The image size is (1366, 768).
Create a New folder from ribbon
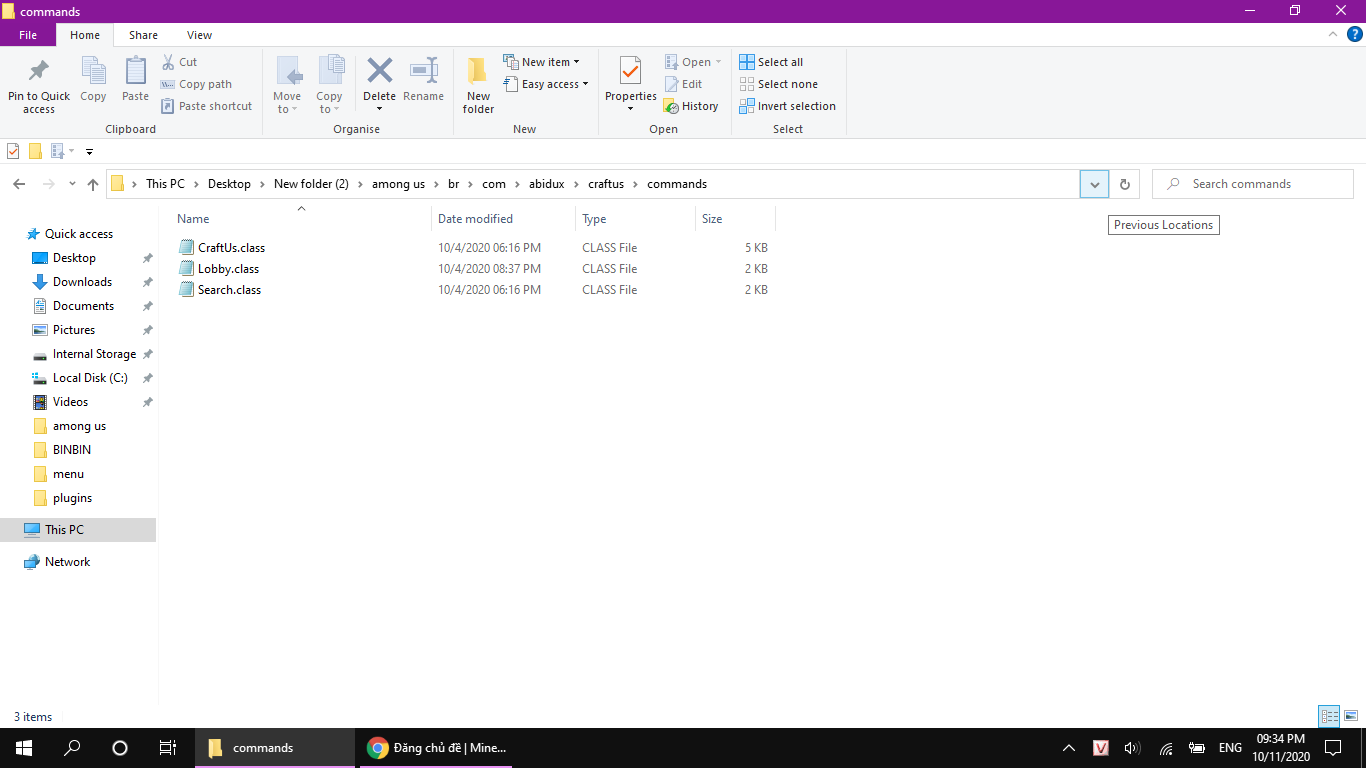point(478,84)
